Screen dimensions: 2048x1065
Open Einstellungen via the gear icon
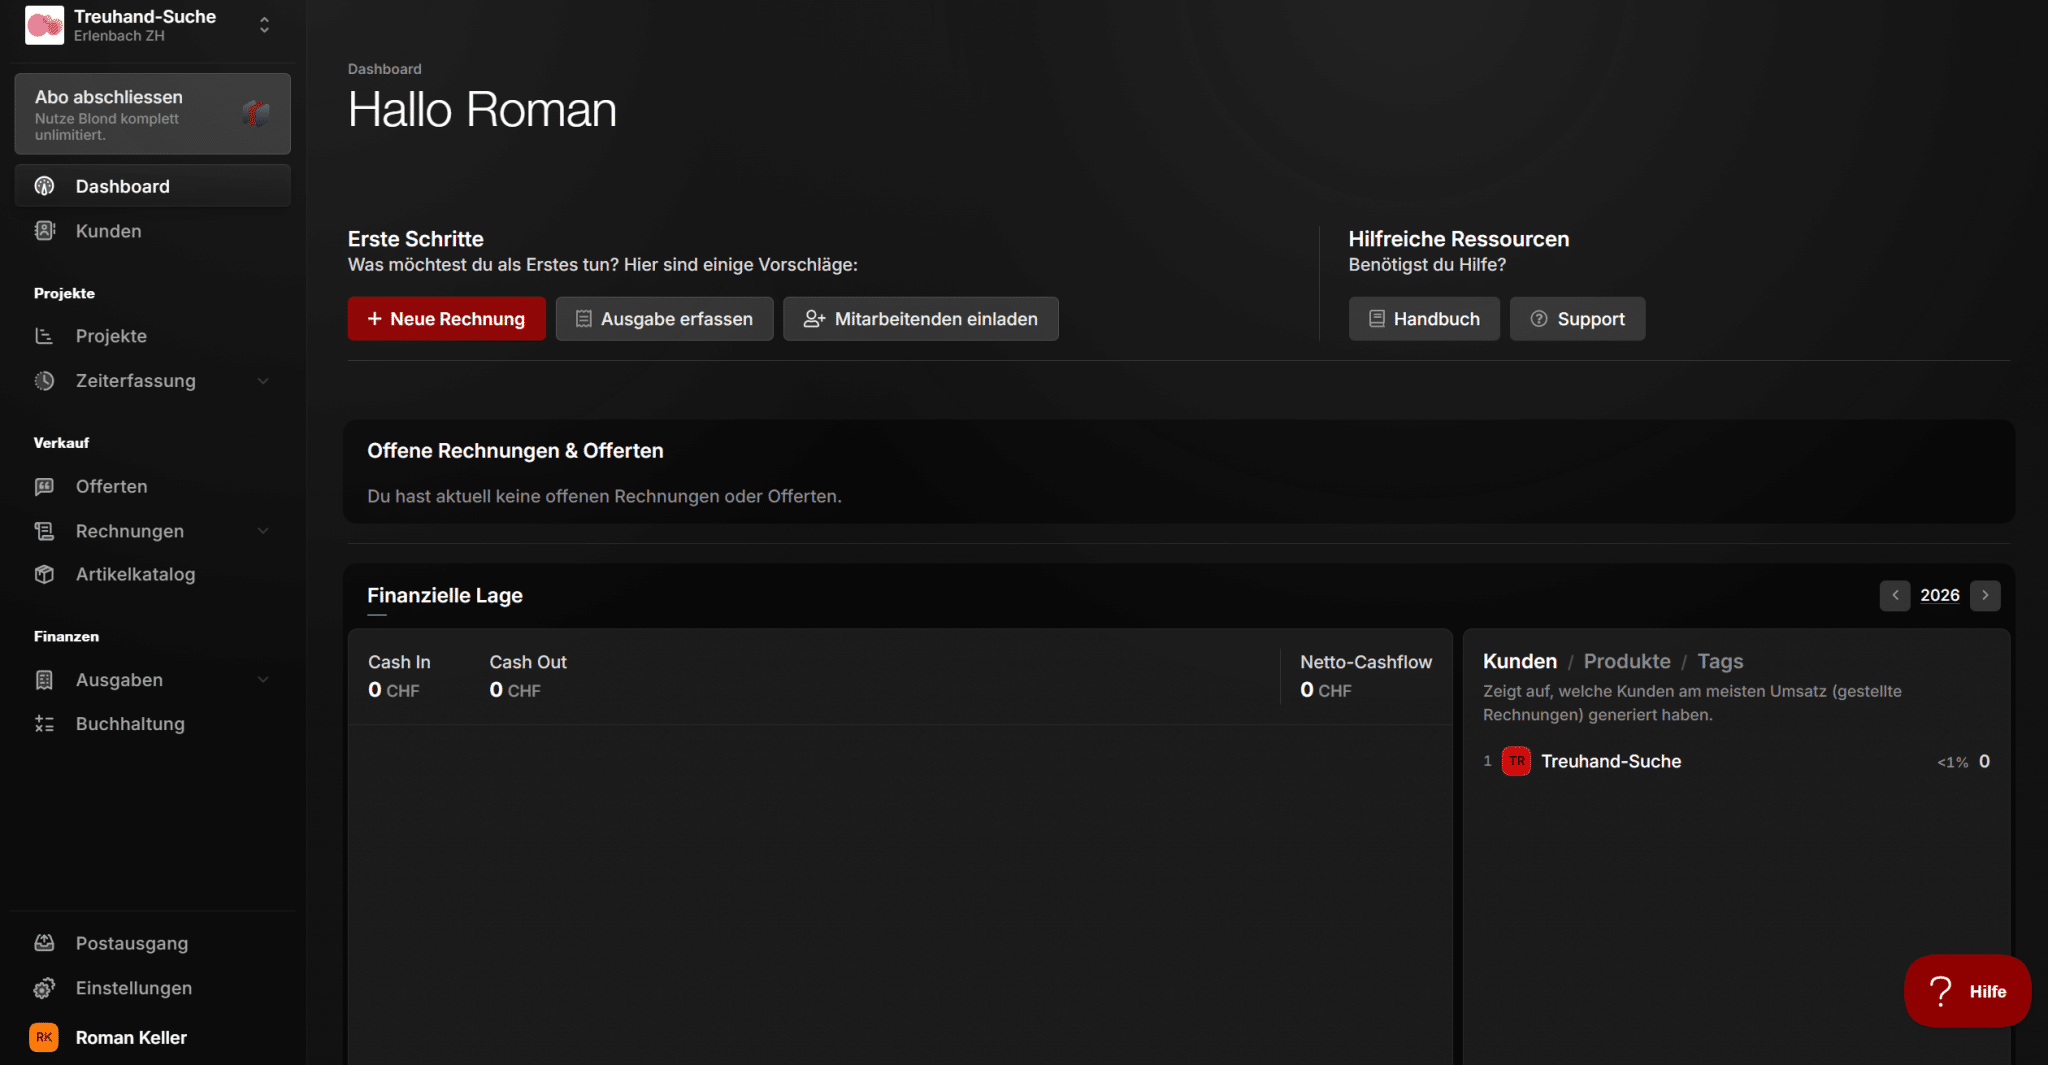pos(44,988)
